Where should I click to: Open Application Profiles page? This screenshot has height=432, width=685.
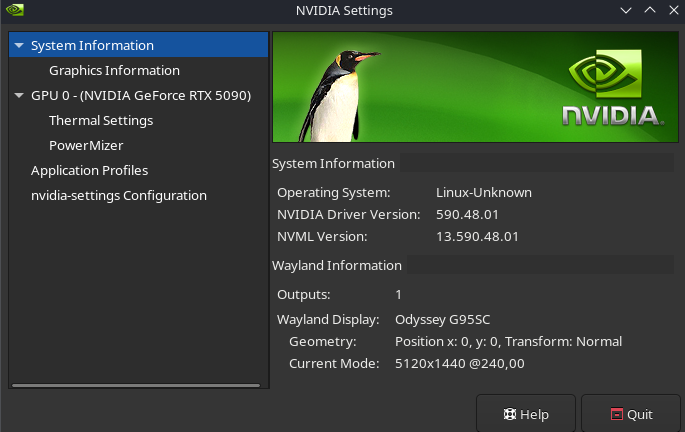tap(90, 170)
